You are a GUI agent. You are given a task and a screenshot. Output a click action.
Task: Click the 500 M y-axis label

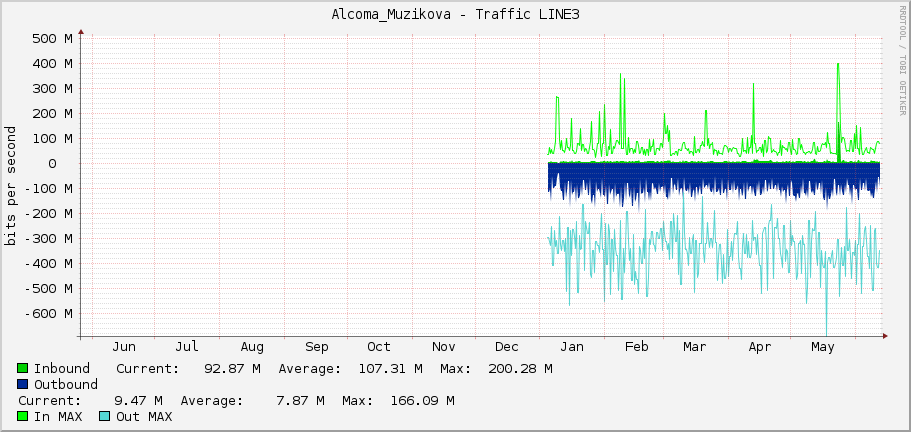pyautogui.click(x=52, y=39)
